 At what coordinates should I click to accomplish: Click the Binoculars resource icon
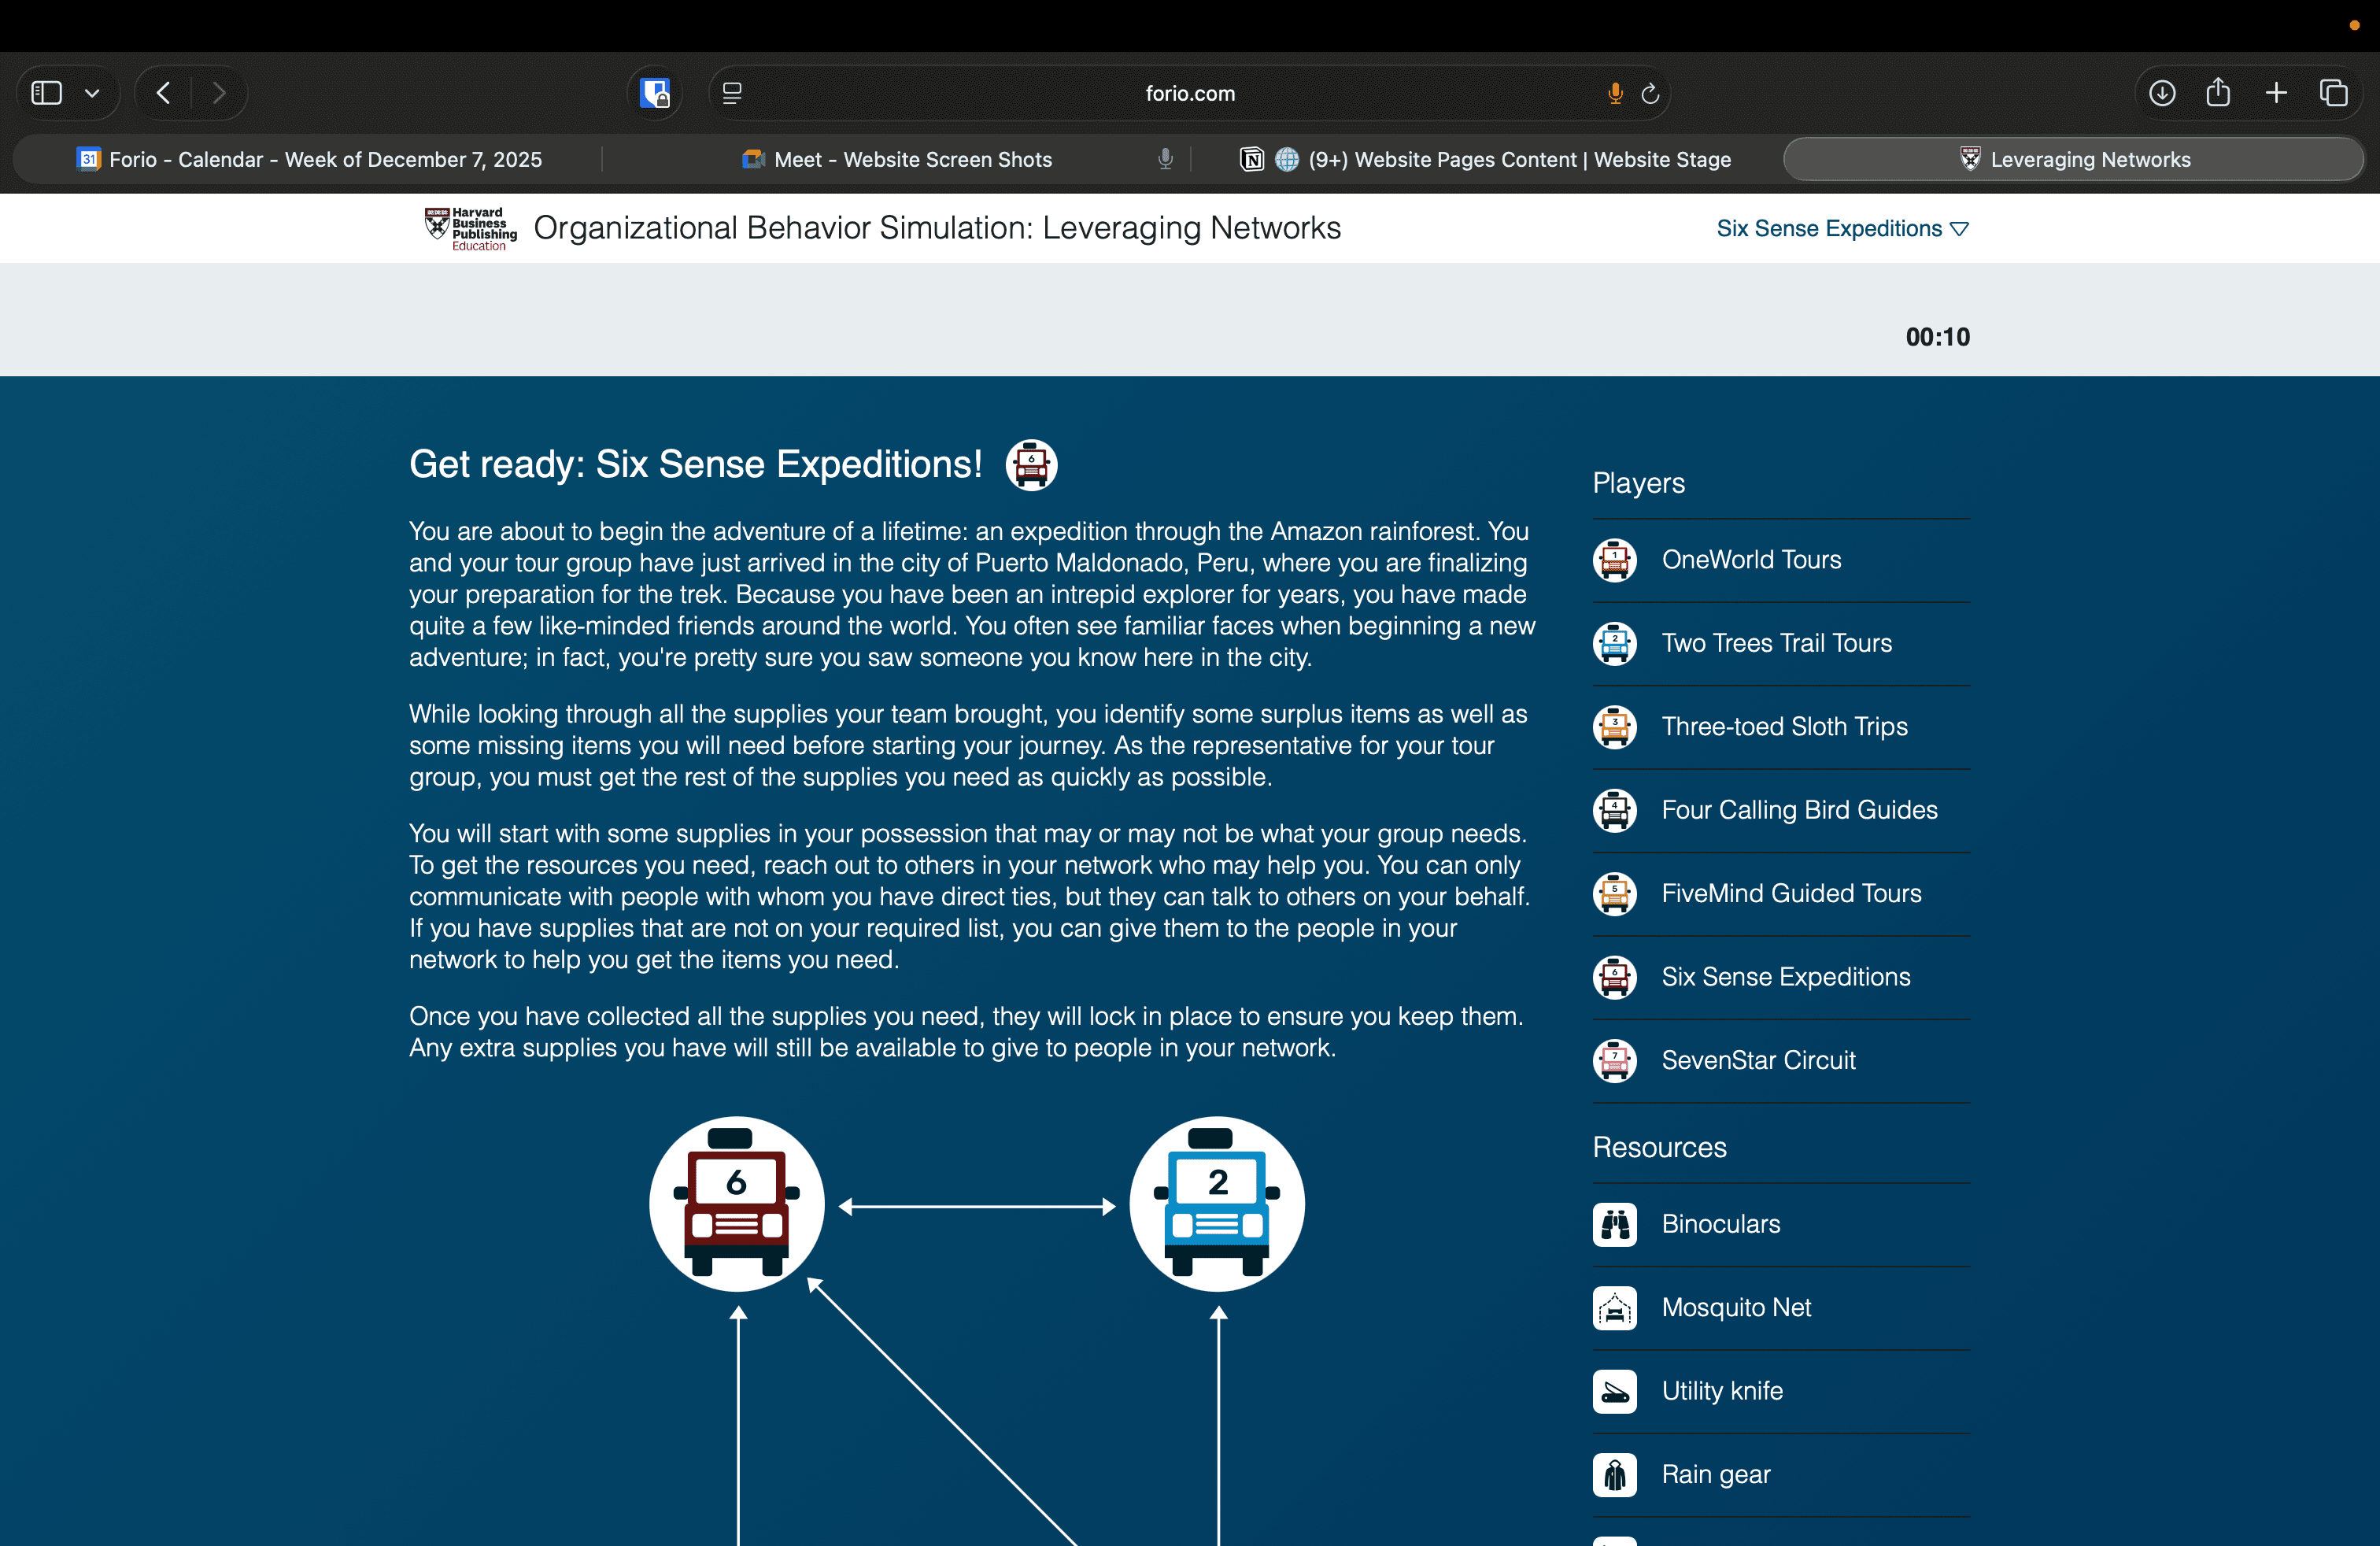(1614, 1224)
